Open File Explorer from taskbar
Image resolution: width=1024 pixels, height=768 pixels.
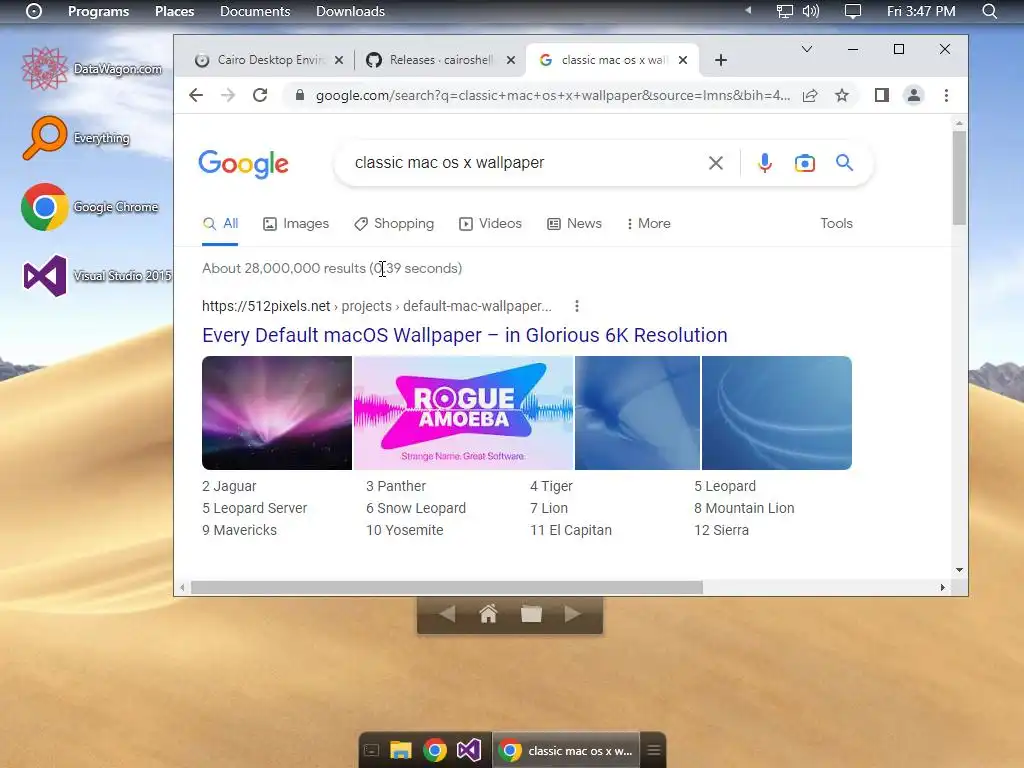tap(401, 750)
